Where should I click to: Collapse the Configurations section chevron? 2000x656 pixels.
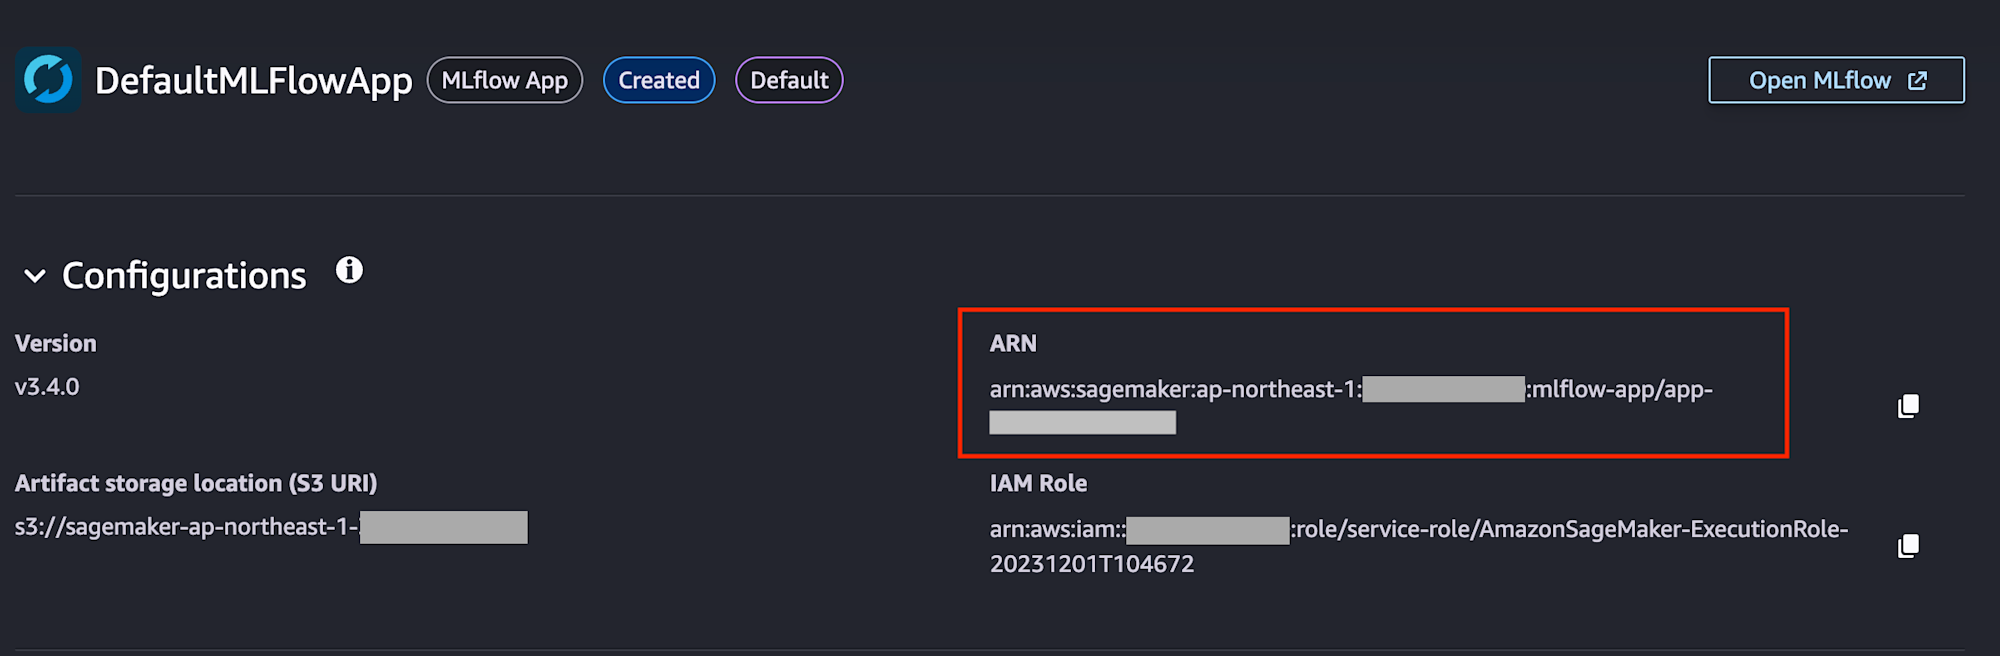35,276
